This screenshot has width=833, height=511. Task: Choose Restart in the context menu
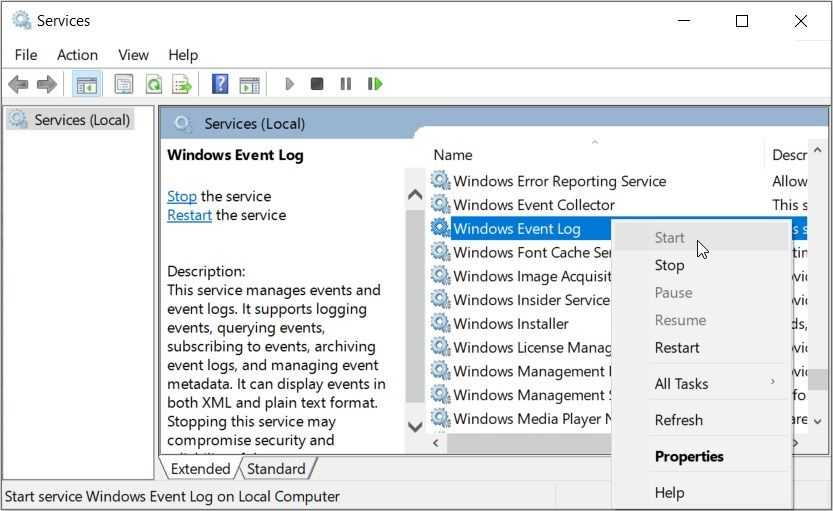677,347
